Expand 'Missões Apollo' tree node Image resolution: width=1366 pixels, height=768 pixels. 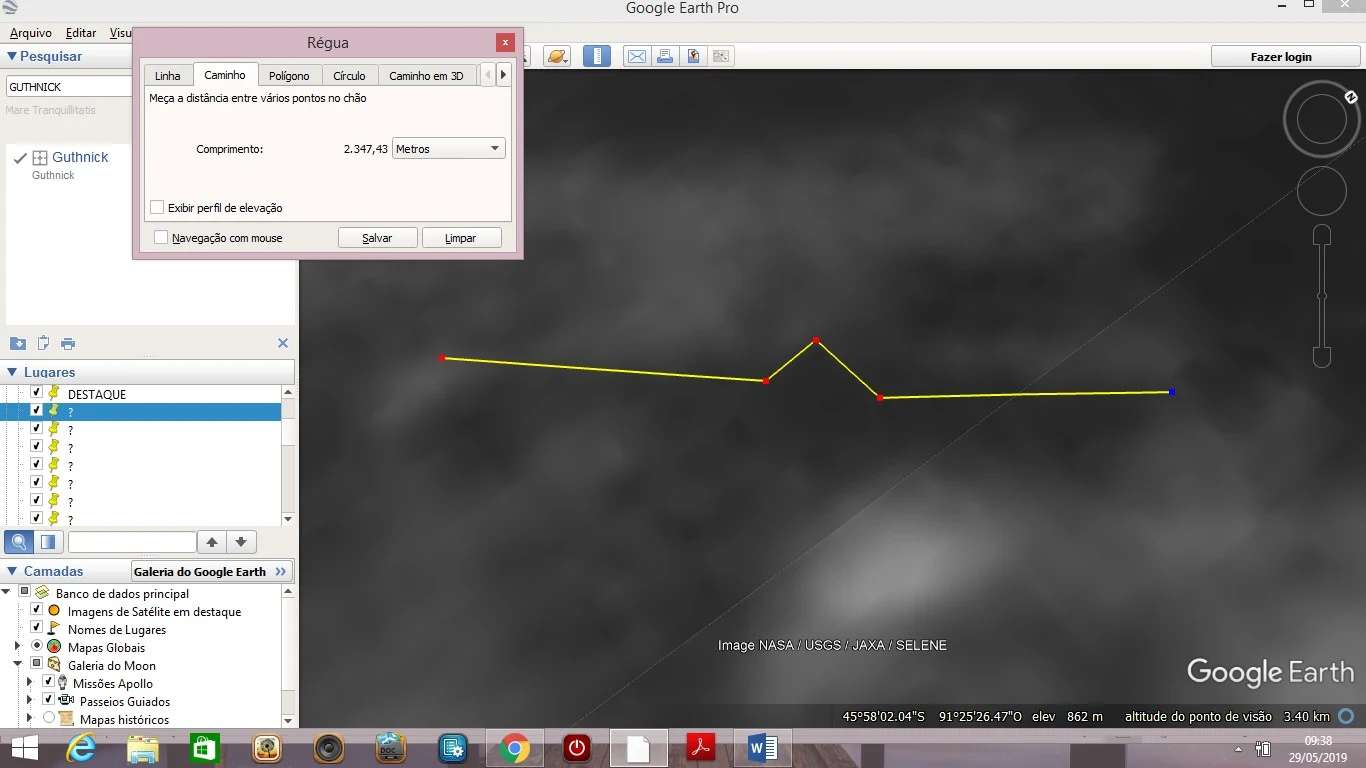[x=29, y=682]
